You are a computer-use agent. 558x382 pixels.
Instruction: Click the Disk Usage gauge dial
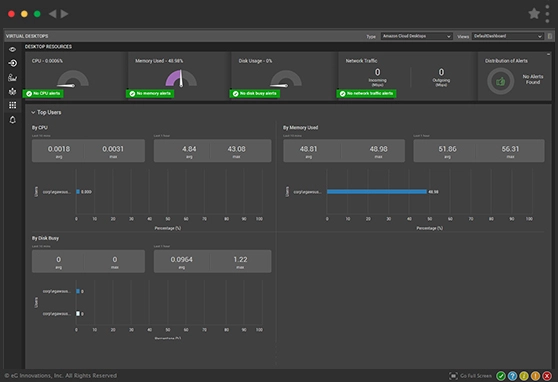pos(286,79)
